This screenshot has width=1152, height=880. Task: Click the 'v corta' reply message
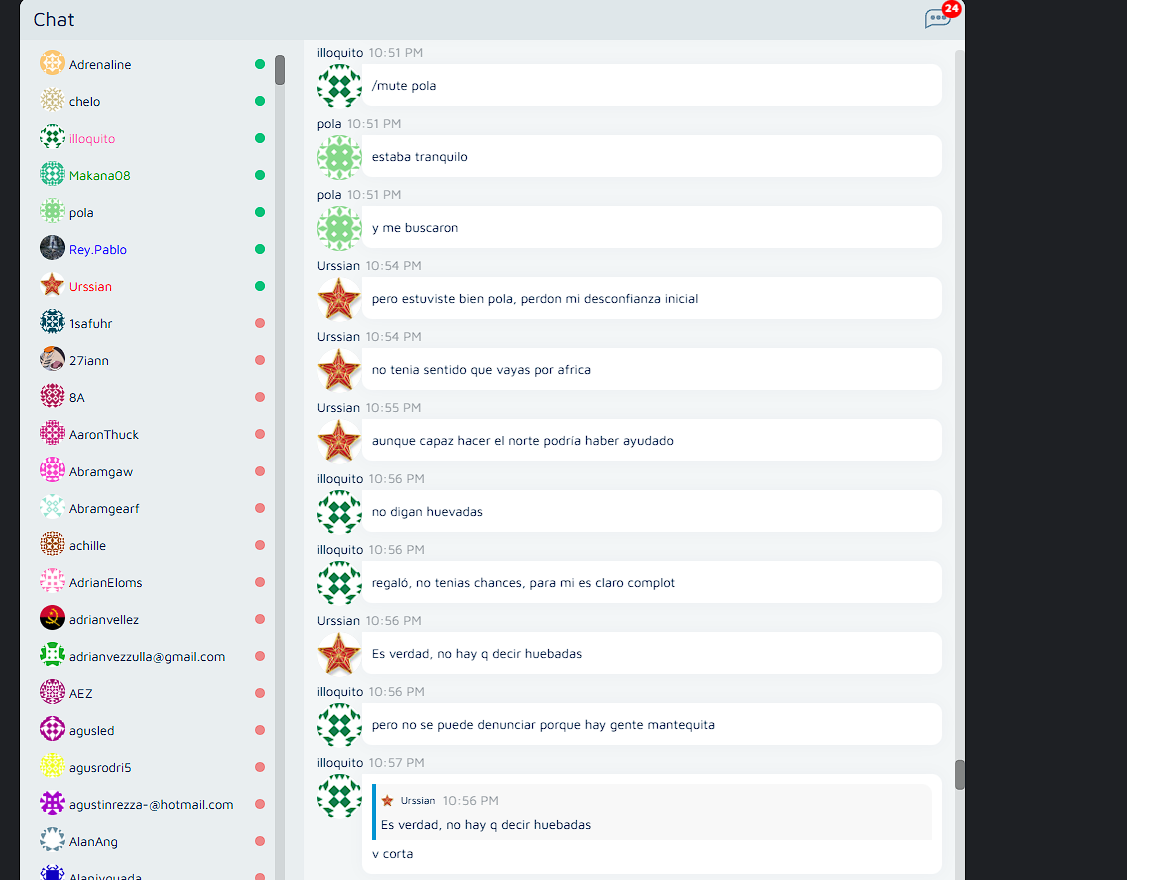point(392,854)
